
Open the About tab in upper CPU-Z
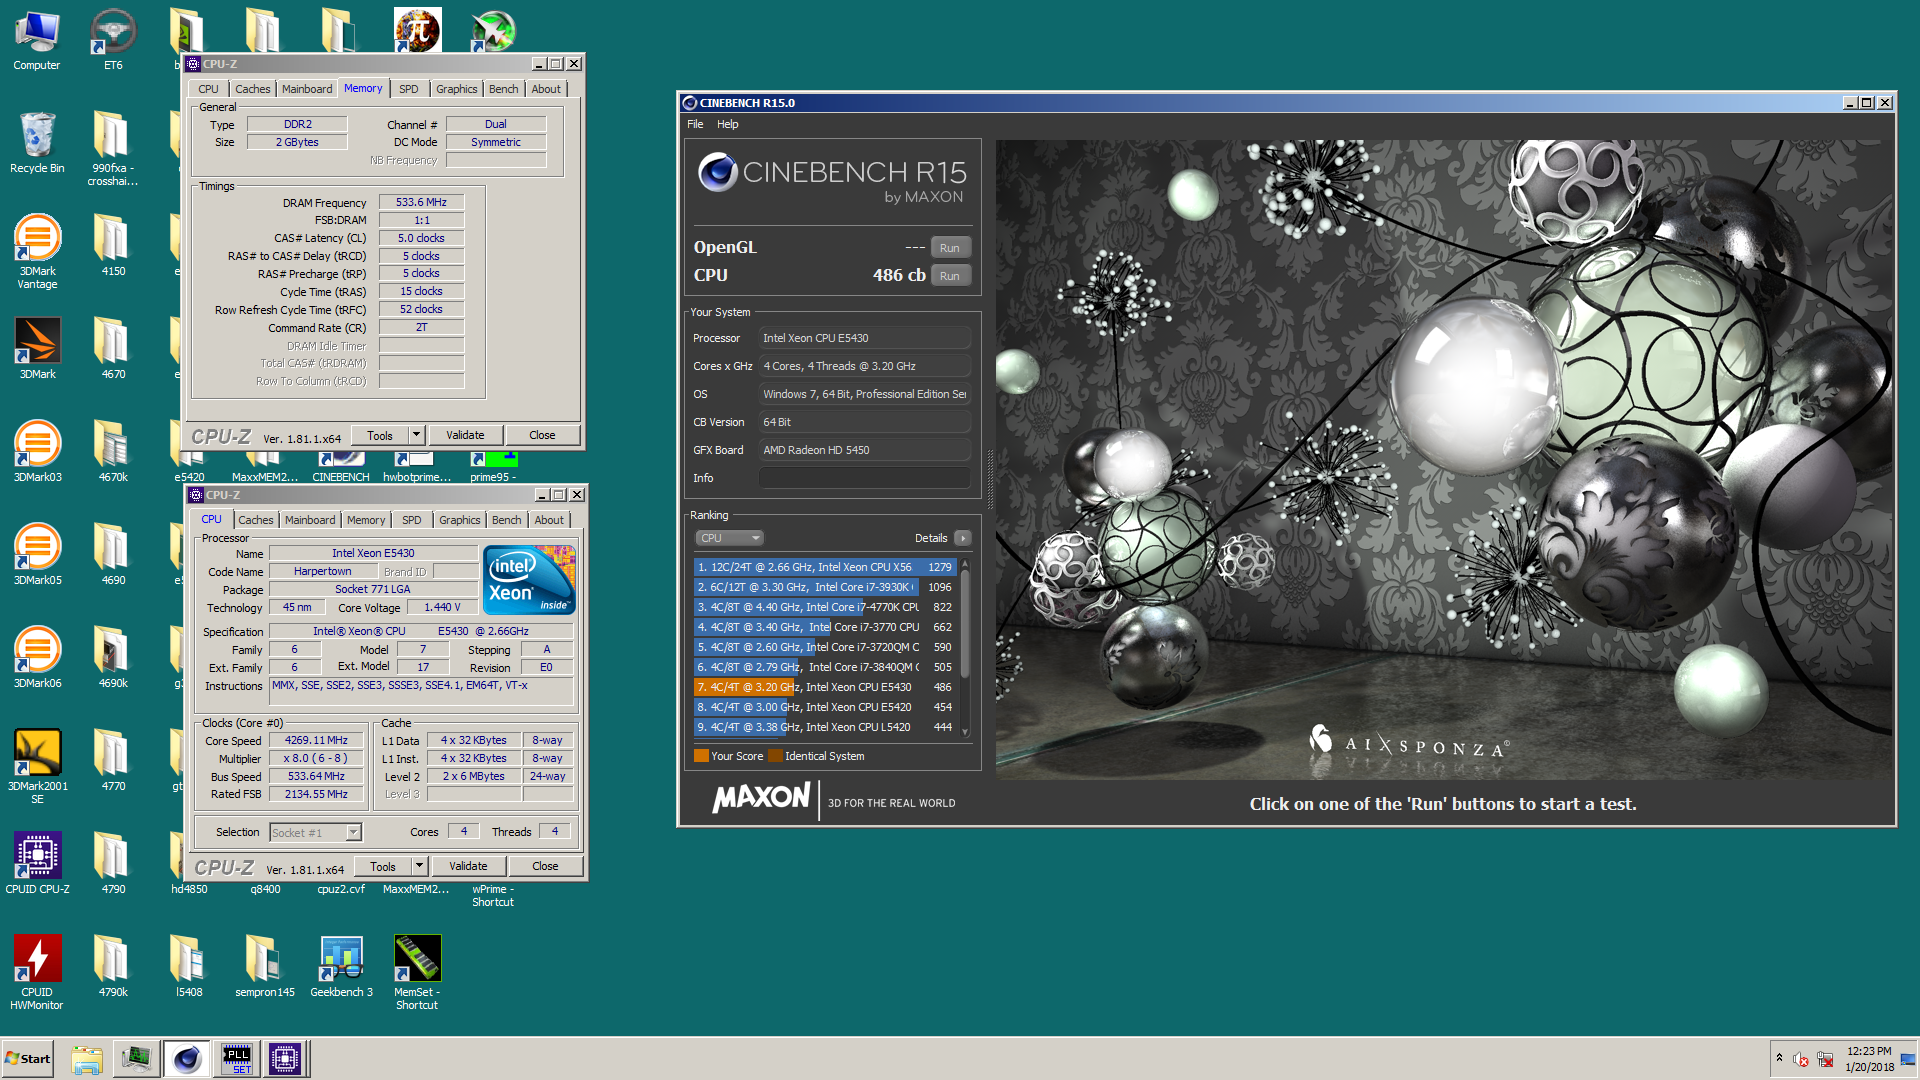(x=546, y=89)
